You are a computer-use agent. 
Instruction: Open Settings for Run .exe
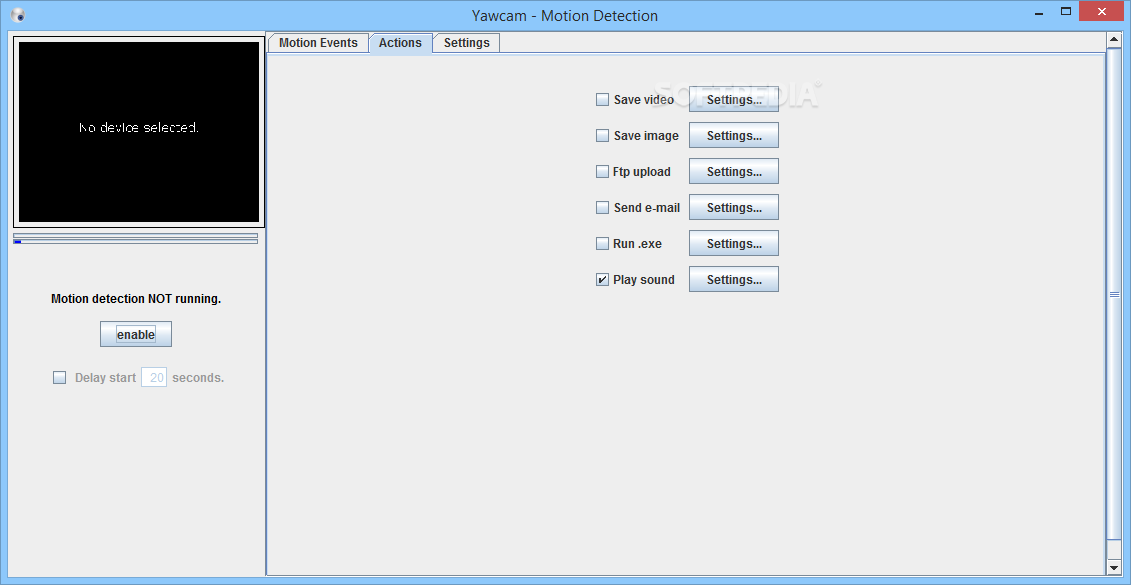(734, 244)
